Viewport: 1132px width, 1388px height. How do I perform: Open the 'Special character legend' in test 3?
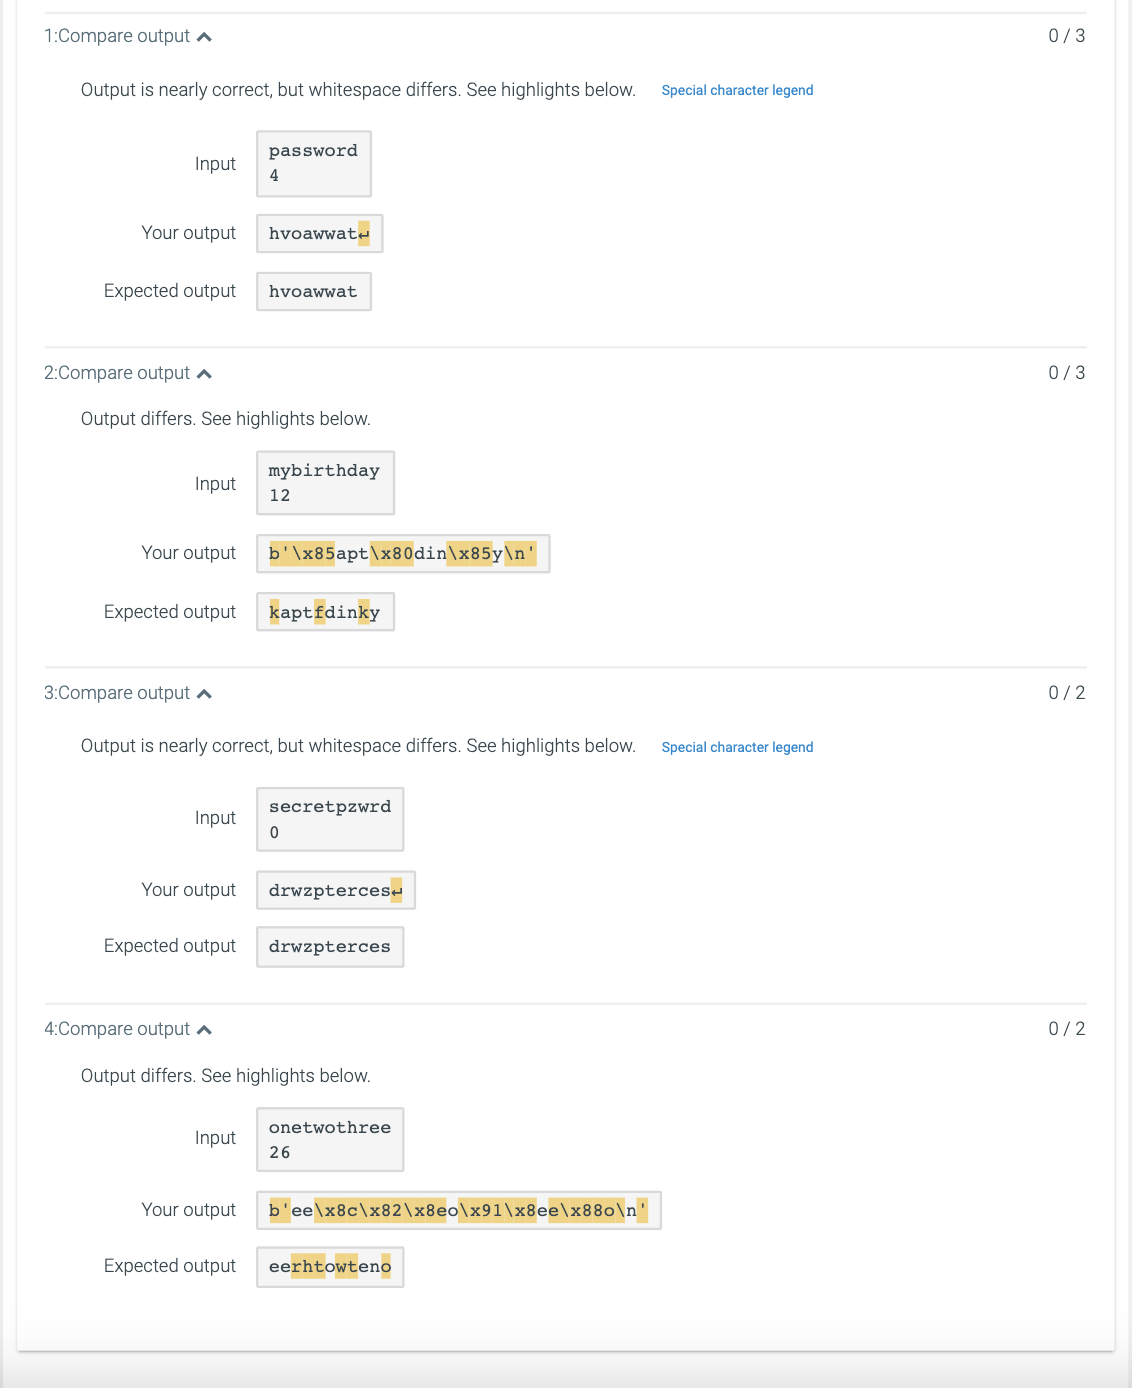click(737, 747)
